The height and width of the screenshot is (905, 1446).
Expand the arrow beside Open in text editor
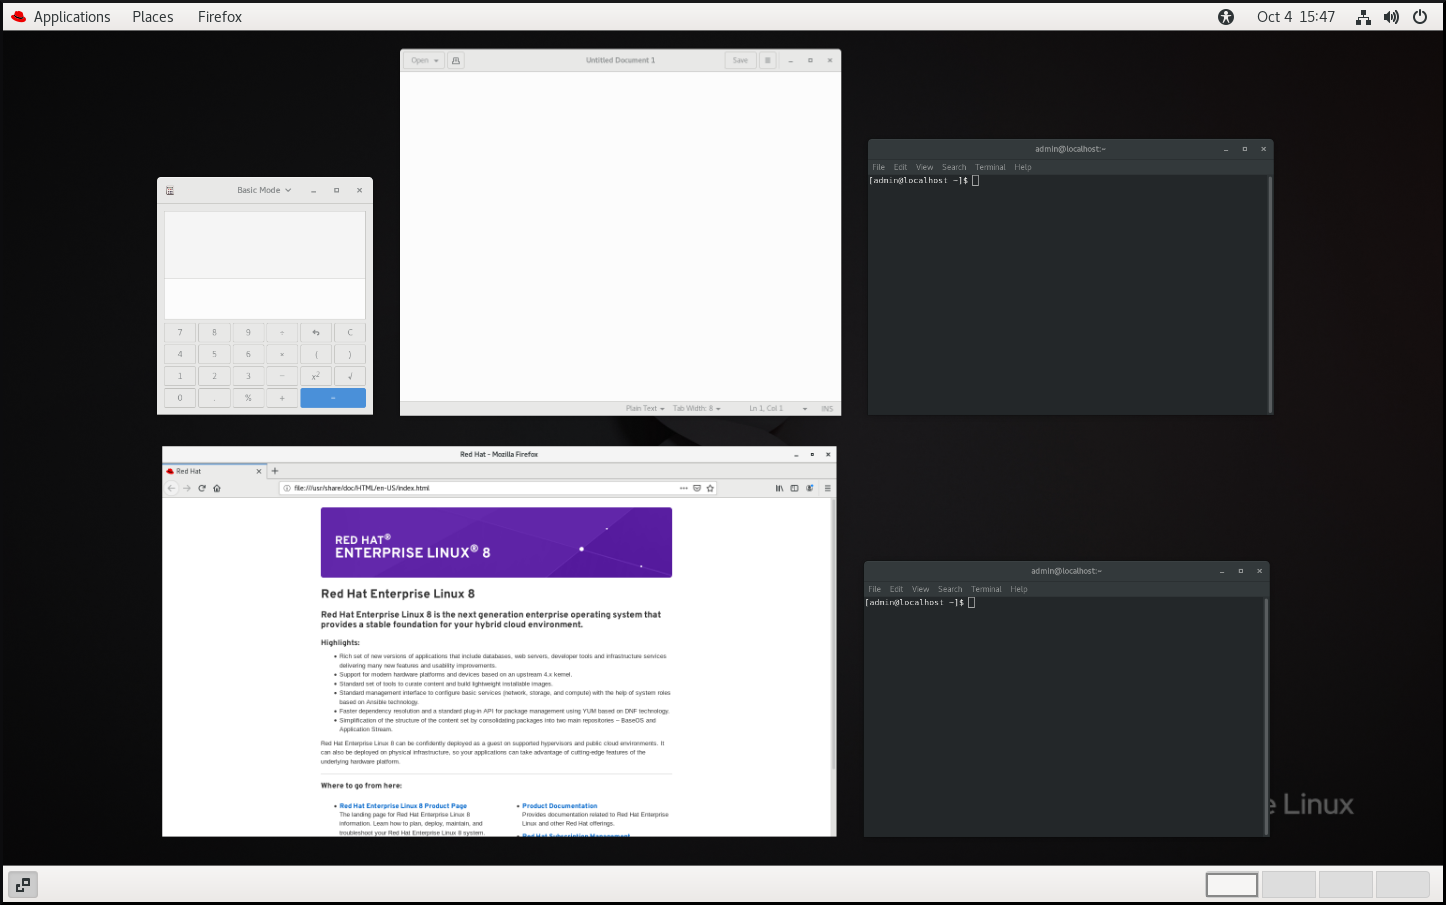coord(437,61)
